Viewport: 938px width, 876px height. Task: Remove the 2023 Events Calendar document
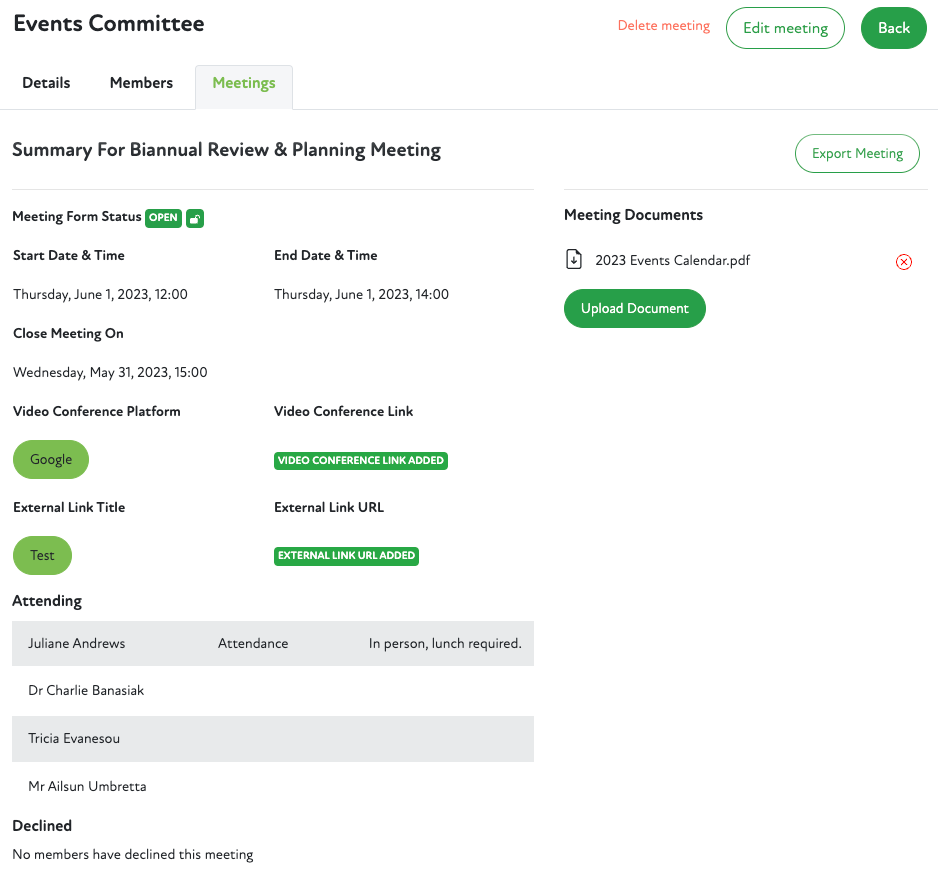click(x=903, y=262)
